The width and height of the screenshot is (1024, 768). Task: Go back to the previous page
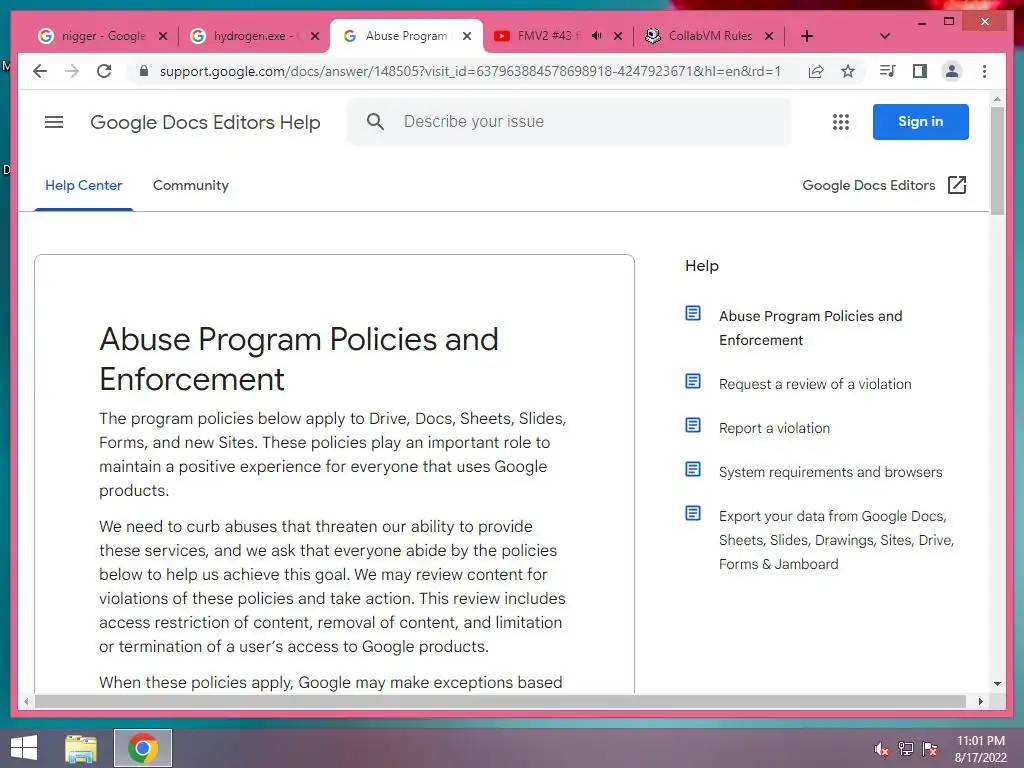40,71
